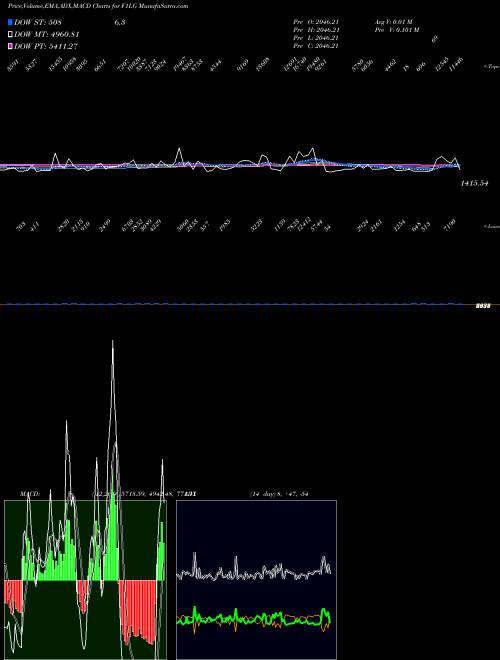Click the 'Pre V: 0.101 M' volume label
The image size is (500, 660).
(x=397, y=30)
